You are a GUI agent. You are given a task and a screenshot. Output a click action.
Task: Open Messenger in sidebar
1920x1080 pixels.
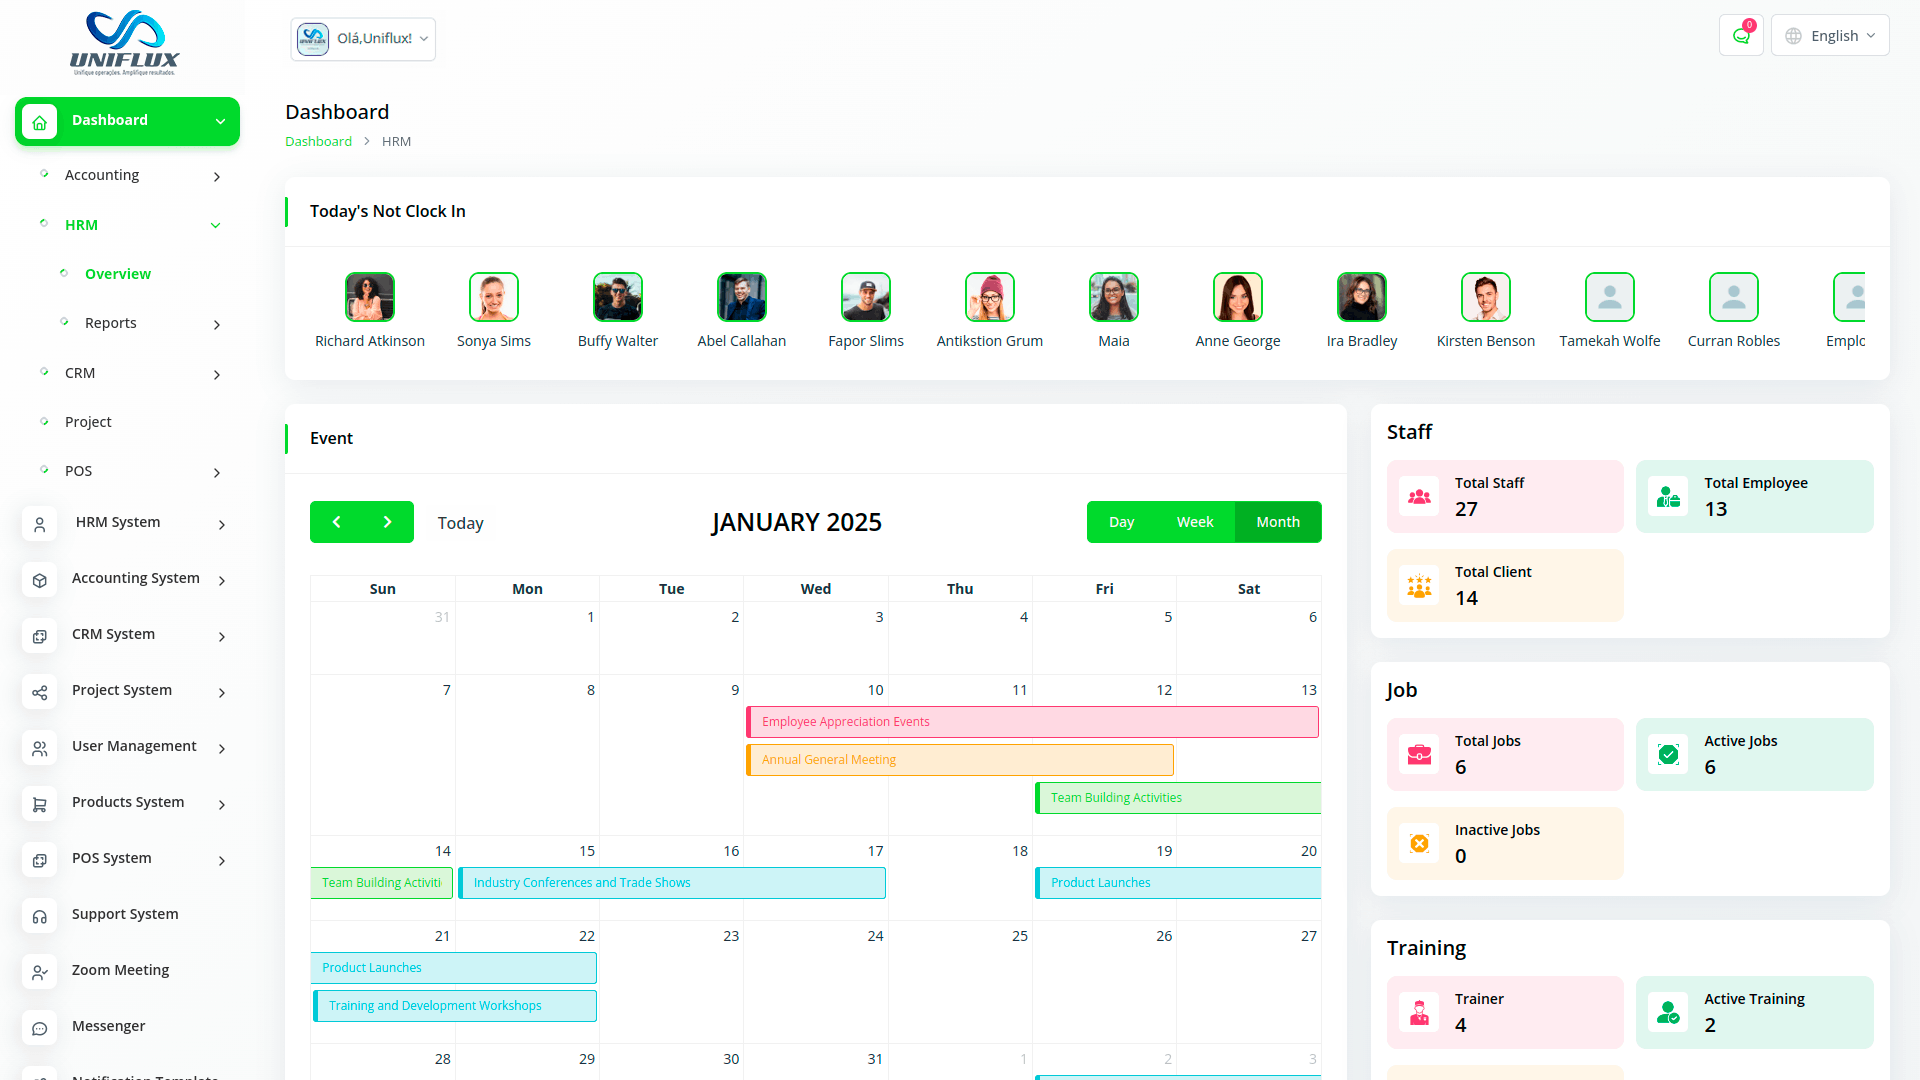(x=108, y=1026)
